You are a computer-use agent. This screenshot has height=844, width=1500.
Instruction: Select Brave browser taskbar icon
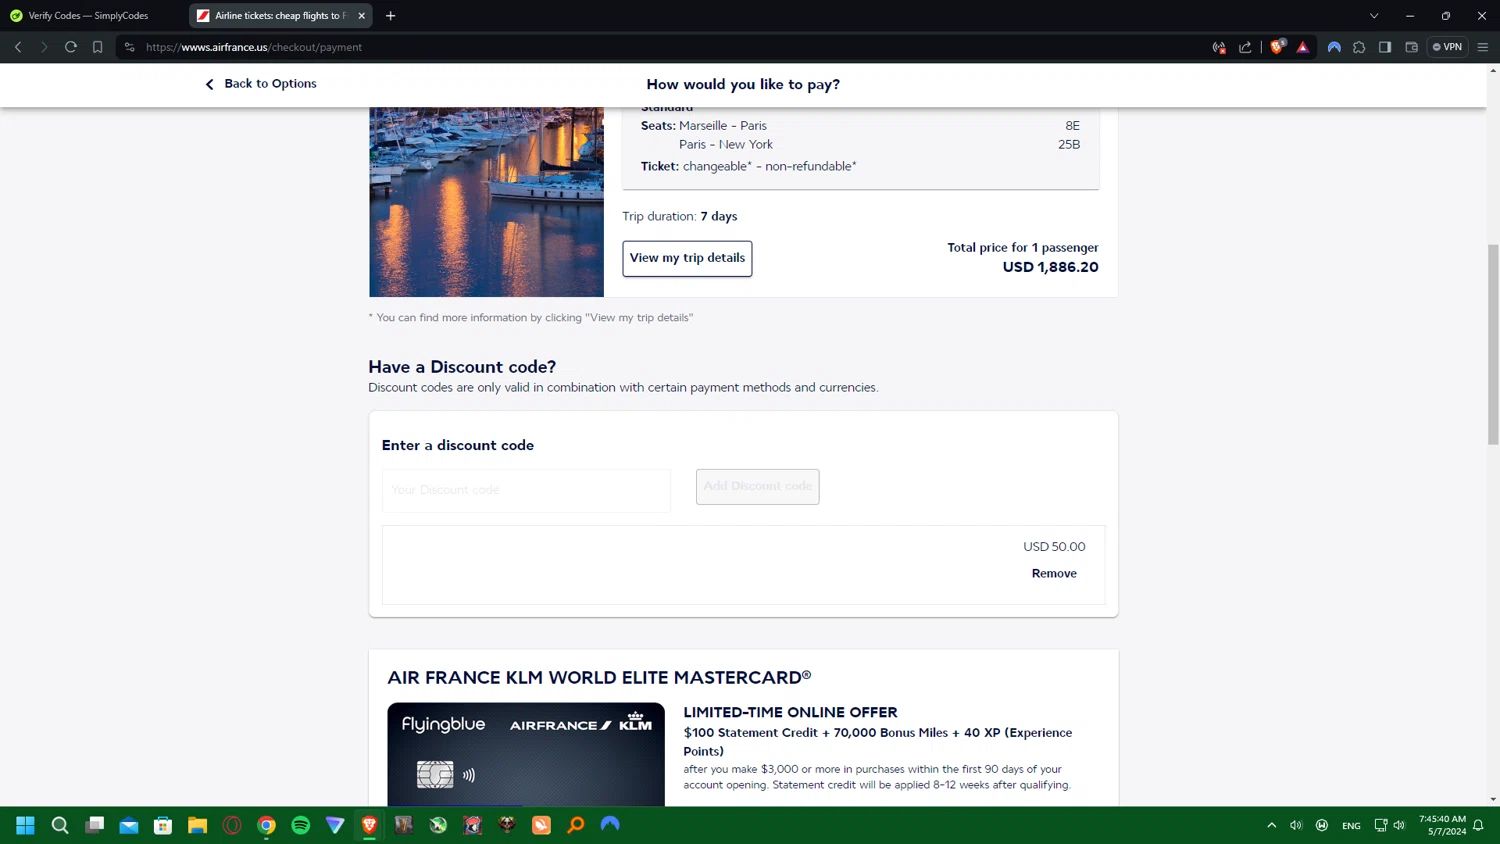[x=369, y=825]
